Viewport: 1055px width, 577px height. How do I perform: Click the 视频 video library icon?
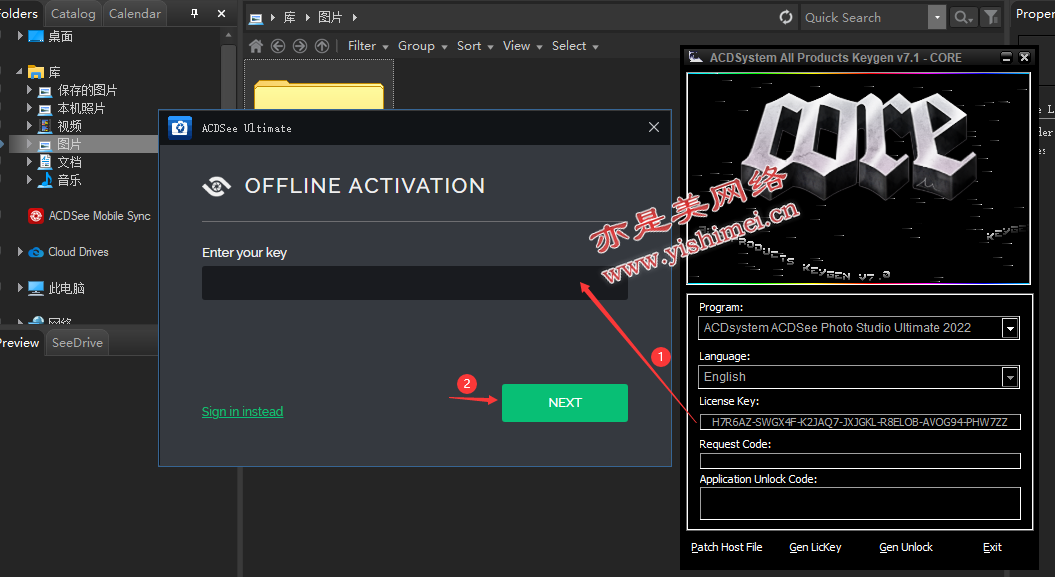point(45,126)
